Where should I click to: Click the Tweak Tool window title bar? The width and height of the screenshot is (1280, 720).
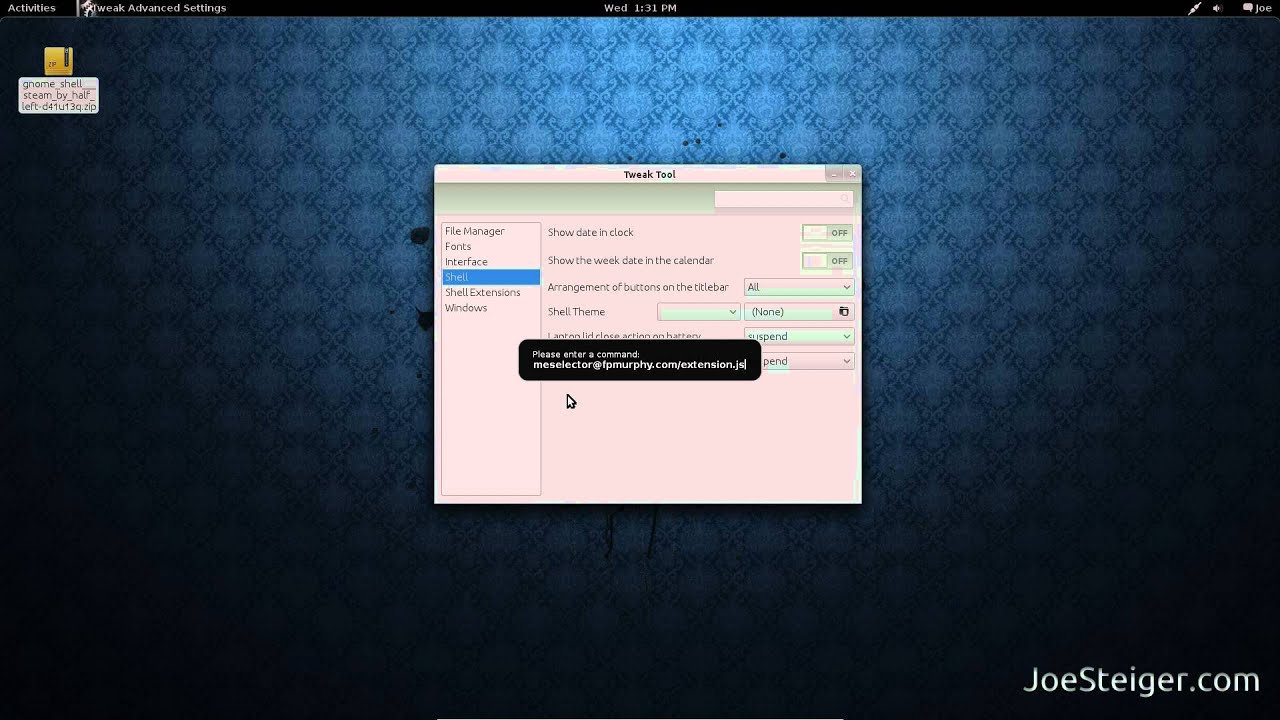[648, 174]
